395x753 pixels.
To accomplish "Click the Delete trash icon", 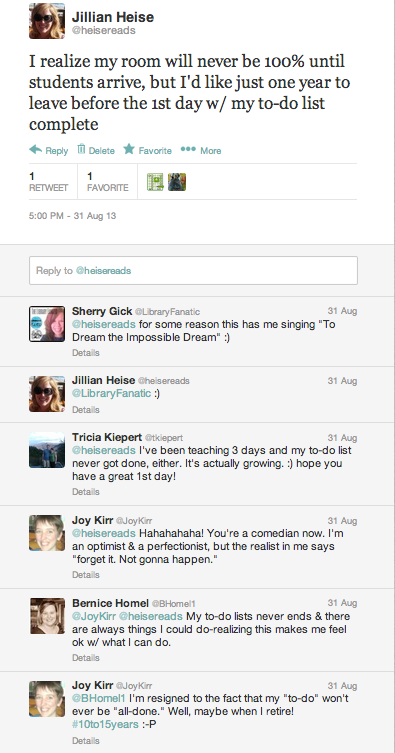I will tap(81, 149).
